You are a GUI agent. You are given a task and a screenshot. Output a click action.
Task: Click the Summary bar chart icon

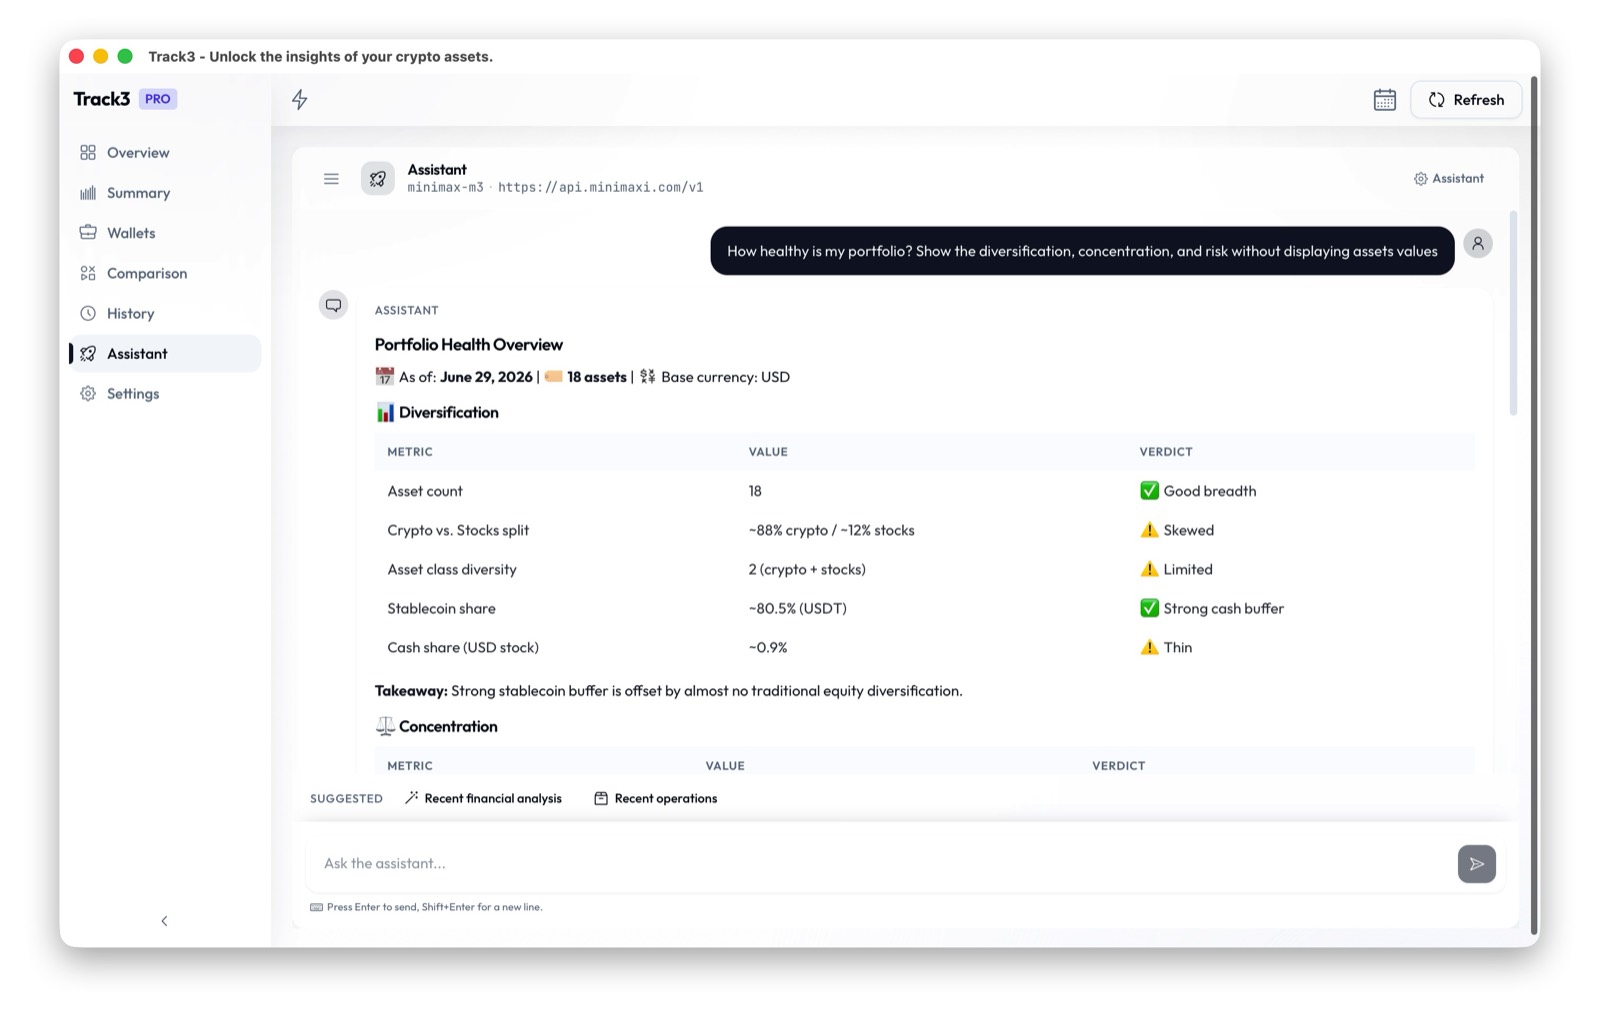click(88, 193)
